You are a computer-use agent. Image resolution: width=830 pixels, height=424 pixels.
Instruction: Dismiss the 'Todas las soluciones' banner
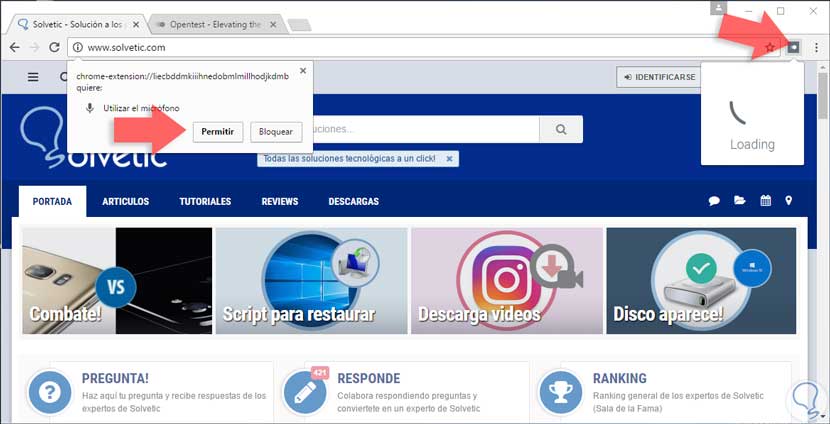coord(449,159)
